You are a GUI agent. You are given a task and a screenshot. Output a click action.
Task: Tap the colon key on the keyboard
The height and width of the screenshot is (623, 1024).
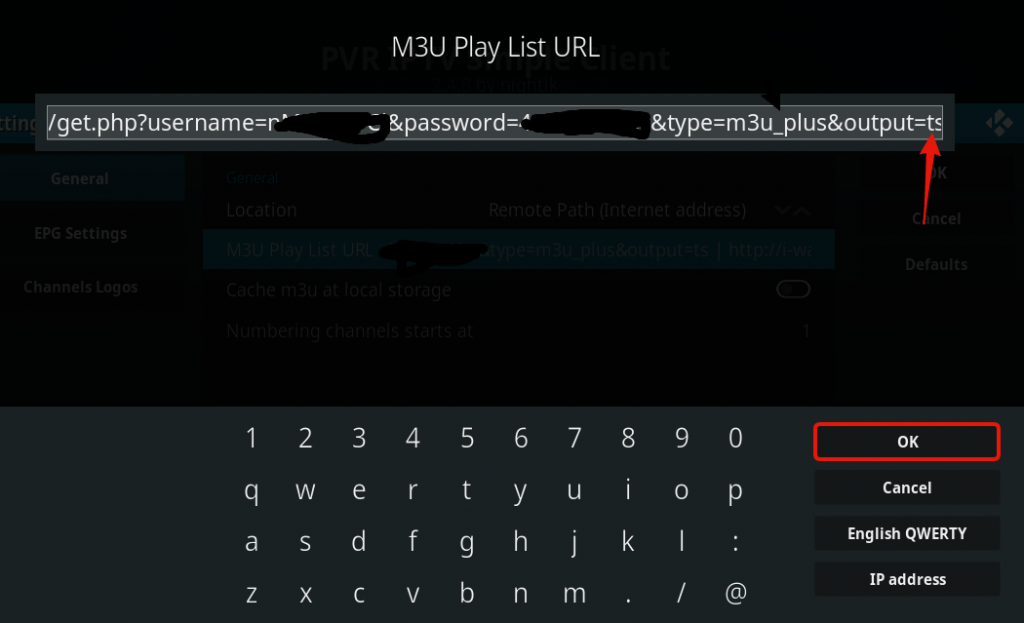(x=735, y=541)
